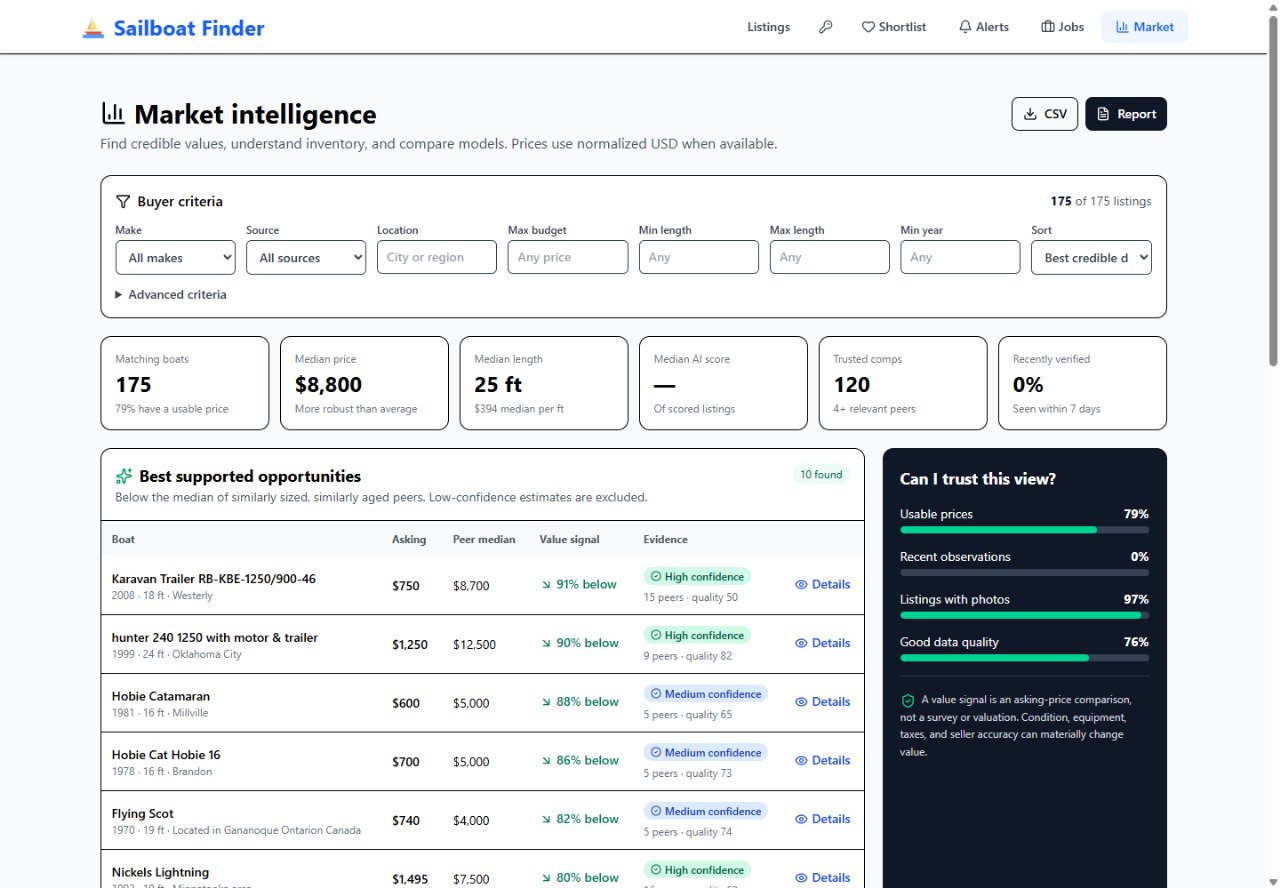1280x888 pixels.
Task: Click the '10 found' badge
Action: pyautogui.click(x=821, y=475)
